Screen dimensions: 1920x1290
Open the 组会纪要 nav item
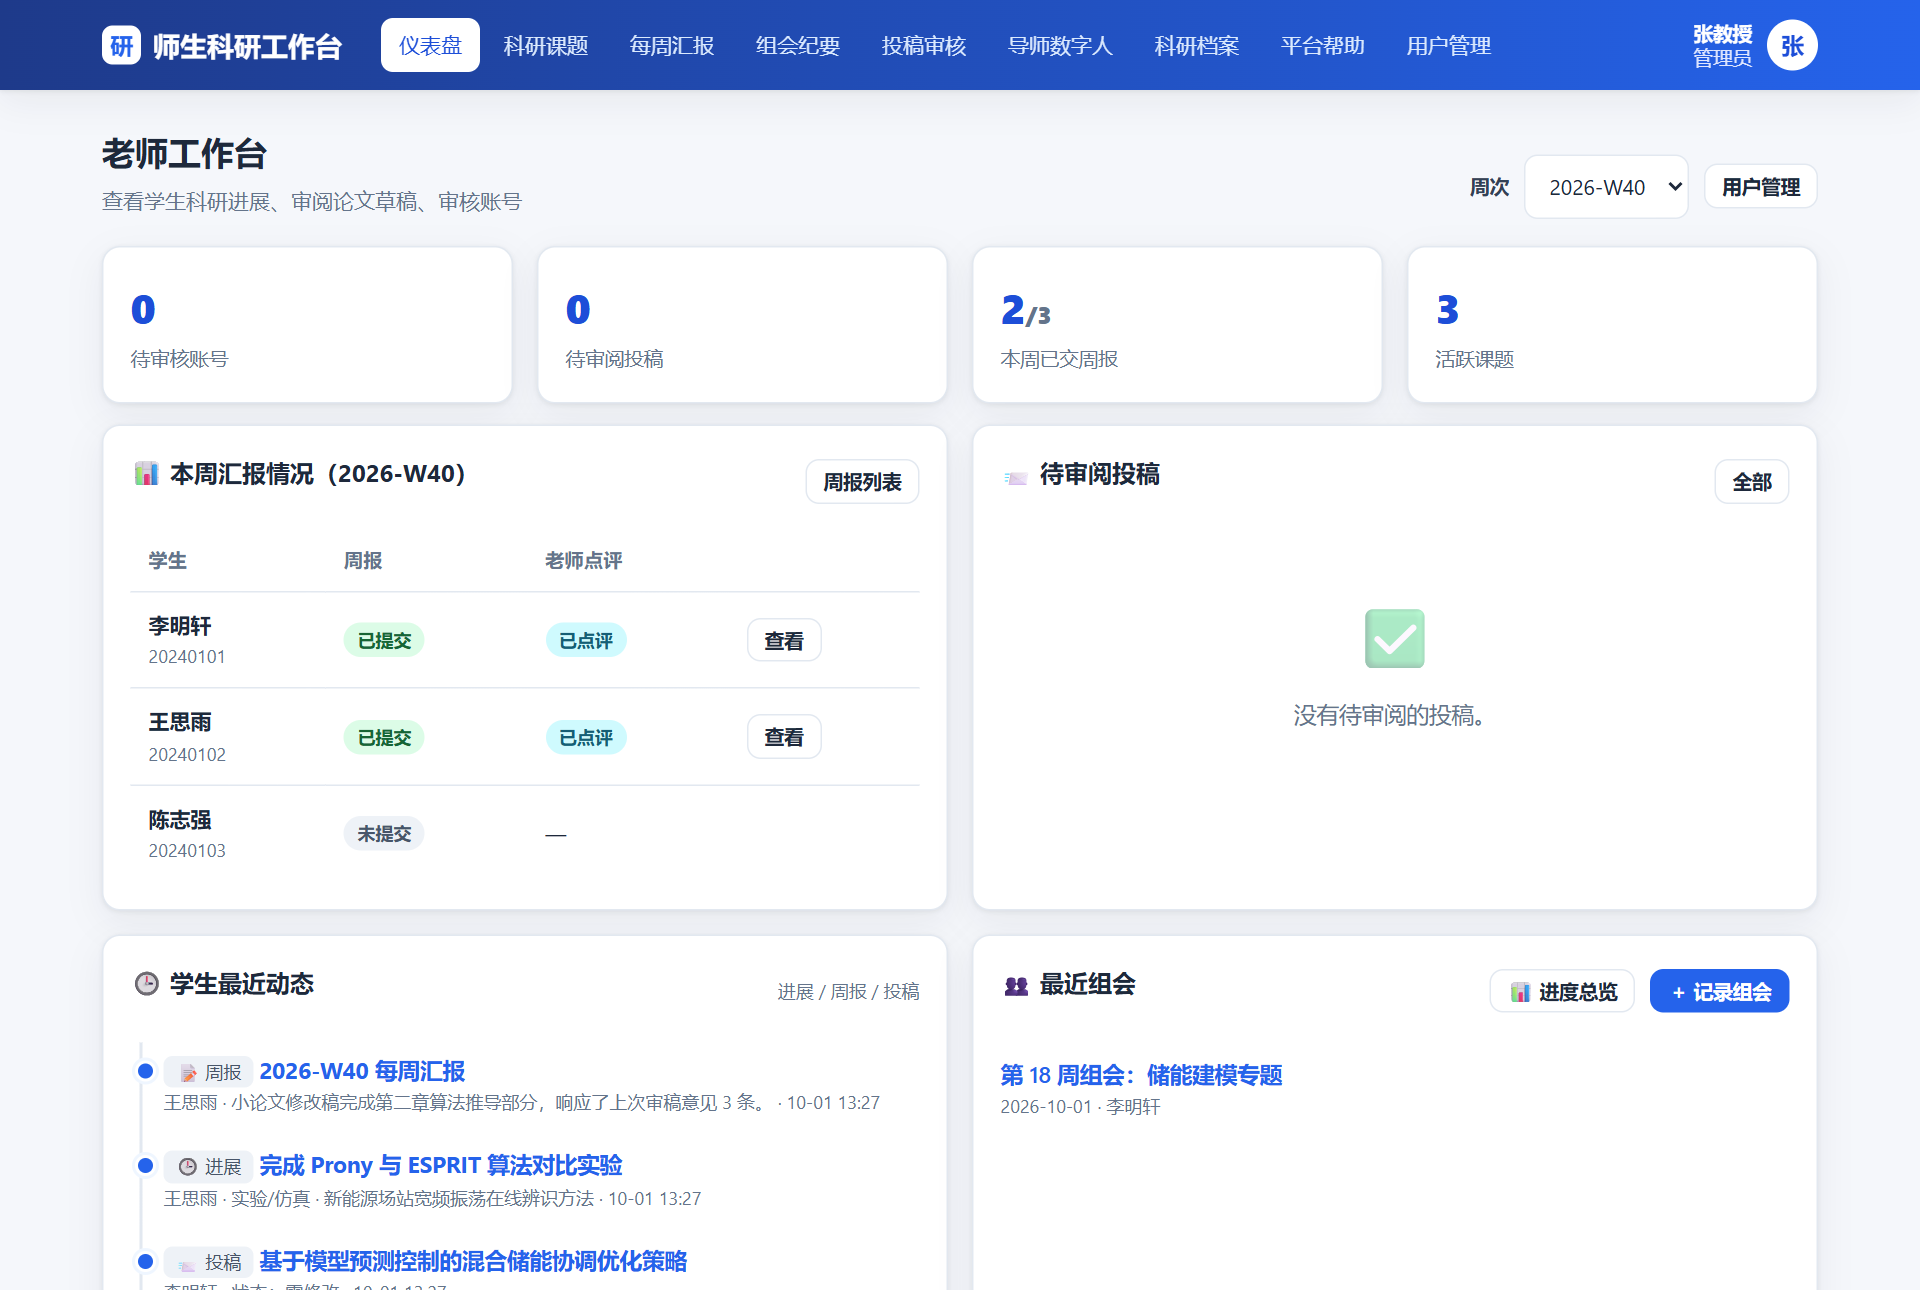click(798, 45)
